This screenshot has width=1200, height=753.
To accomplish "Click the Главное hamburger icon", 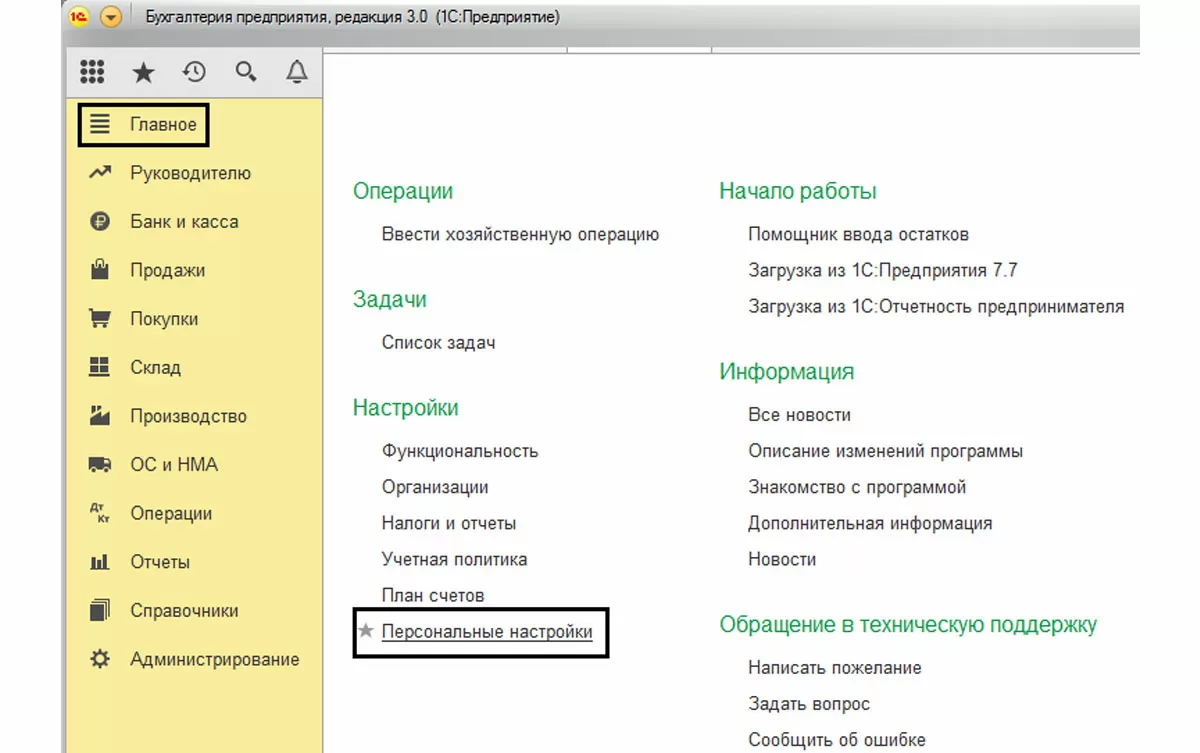I will pyautogui.click(x=100, y=125).
